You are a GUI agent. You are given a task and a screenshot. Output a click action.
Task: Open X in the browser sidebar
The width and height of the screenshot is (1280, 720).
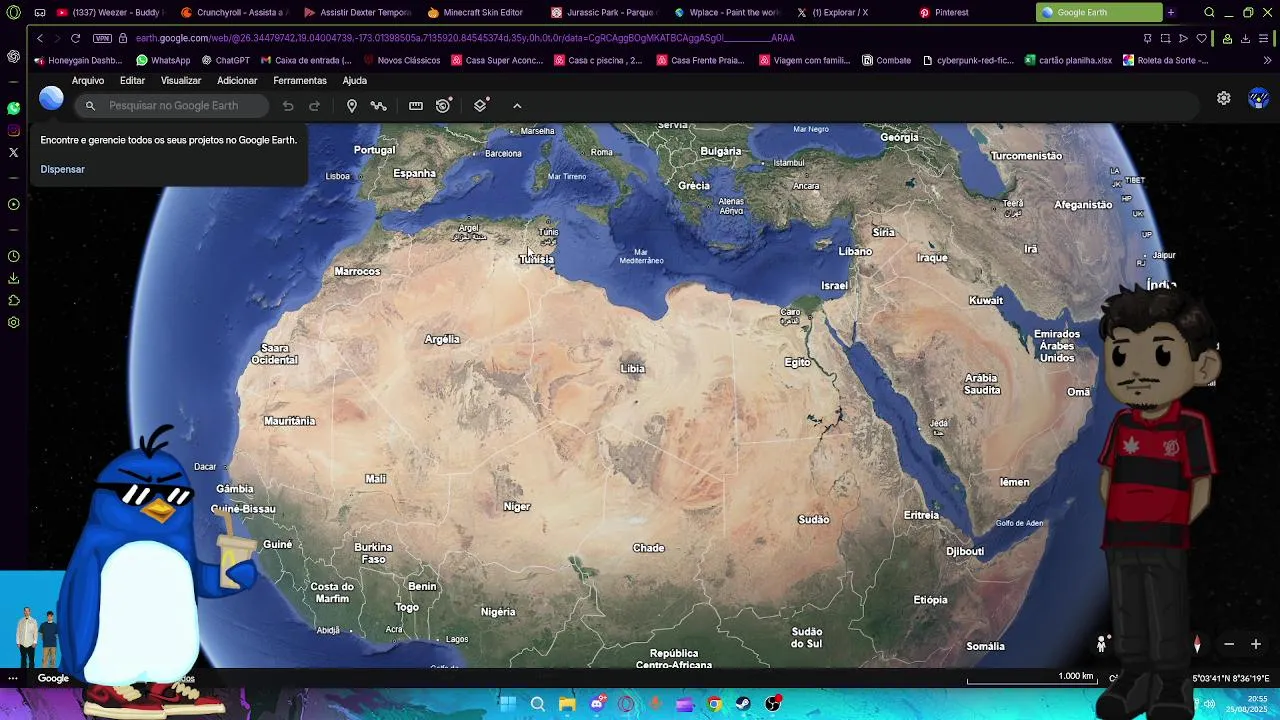coord(13,152)
